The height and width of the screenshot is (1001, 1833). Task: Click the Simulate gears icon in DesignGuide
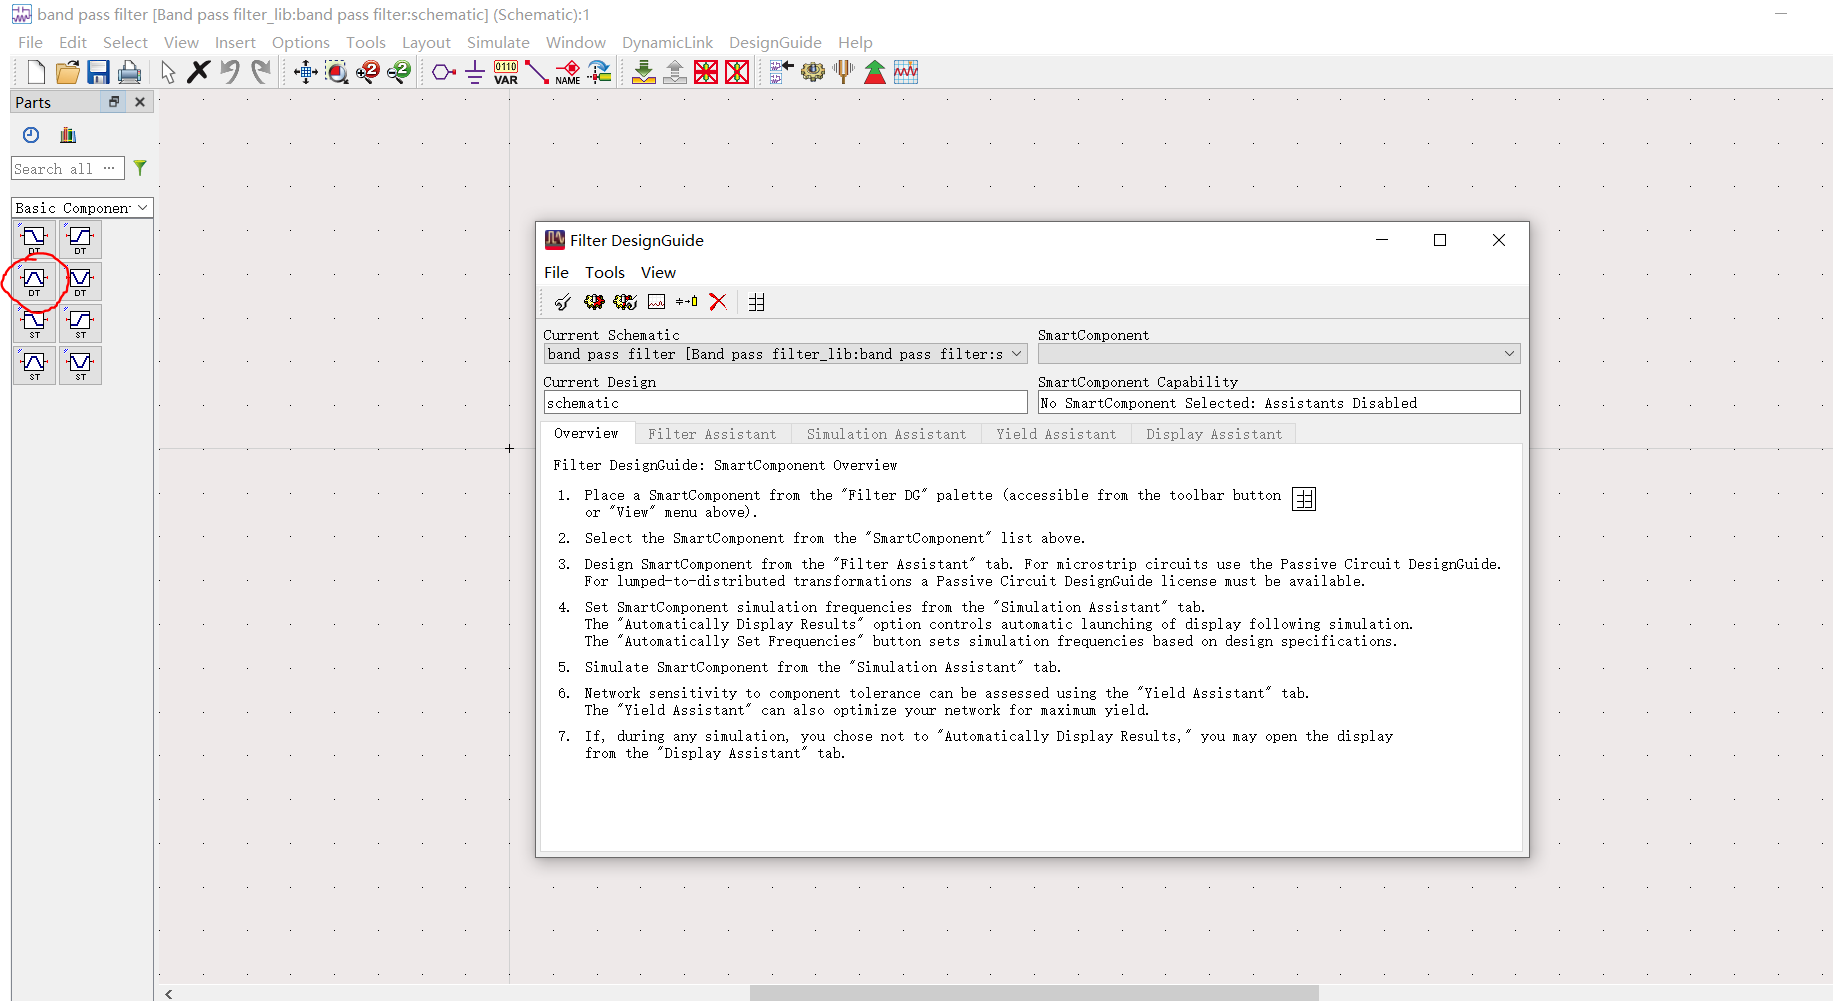[594, 302]
